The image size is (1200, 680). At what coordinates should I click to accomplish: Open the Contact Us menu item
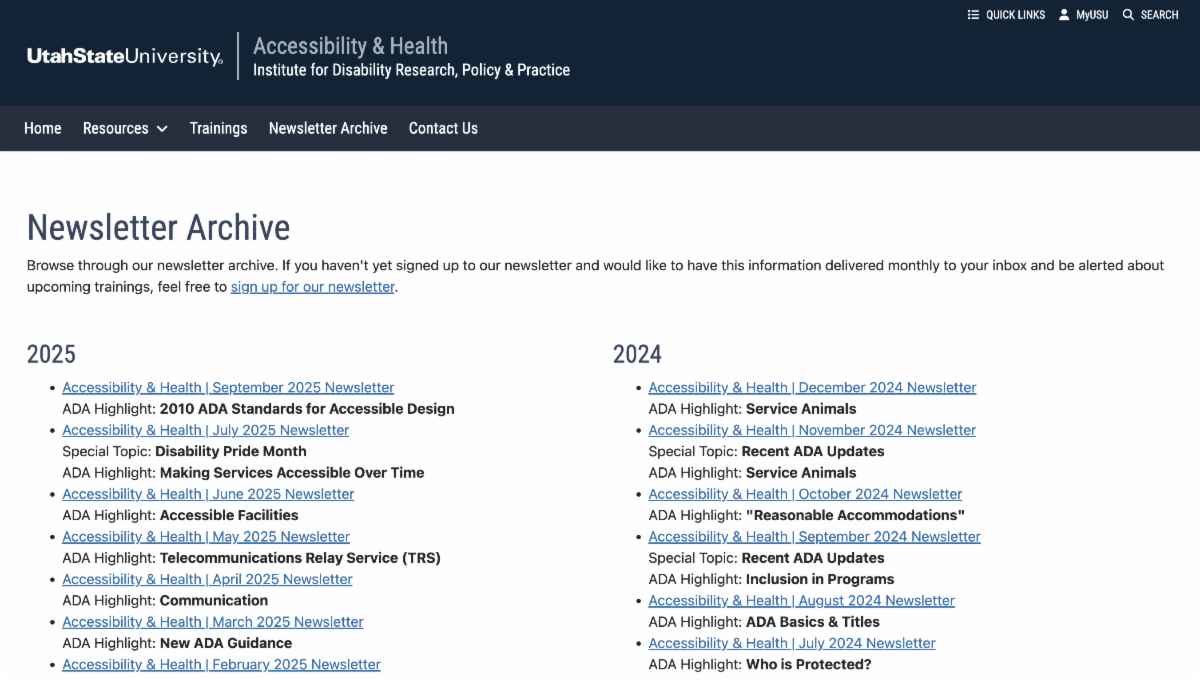[443, 128]
